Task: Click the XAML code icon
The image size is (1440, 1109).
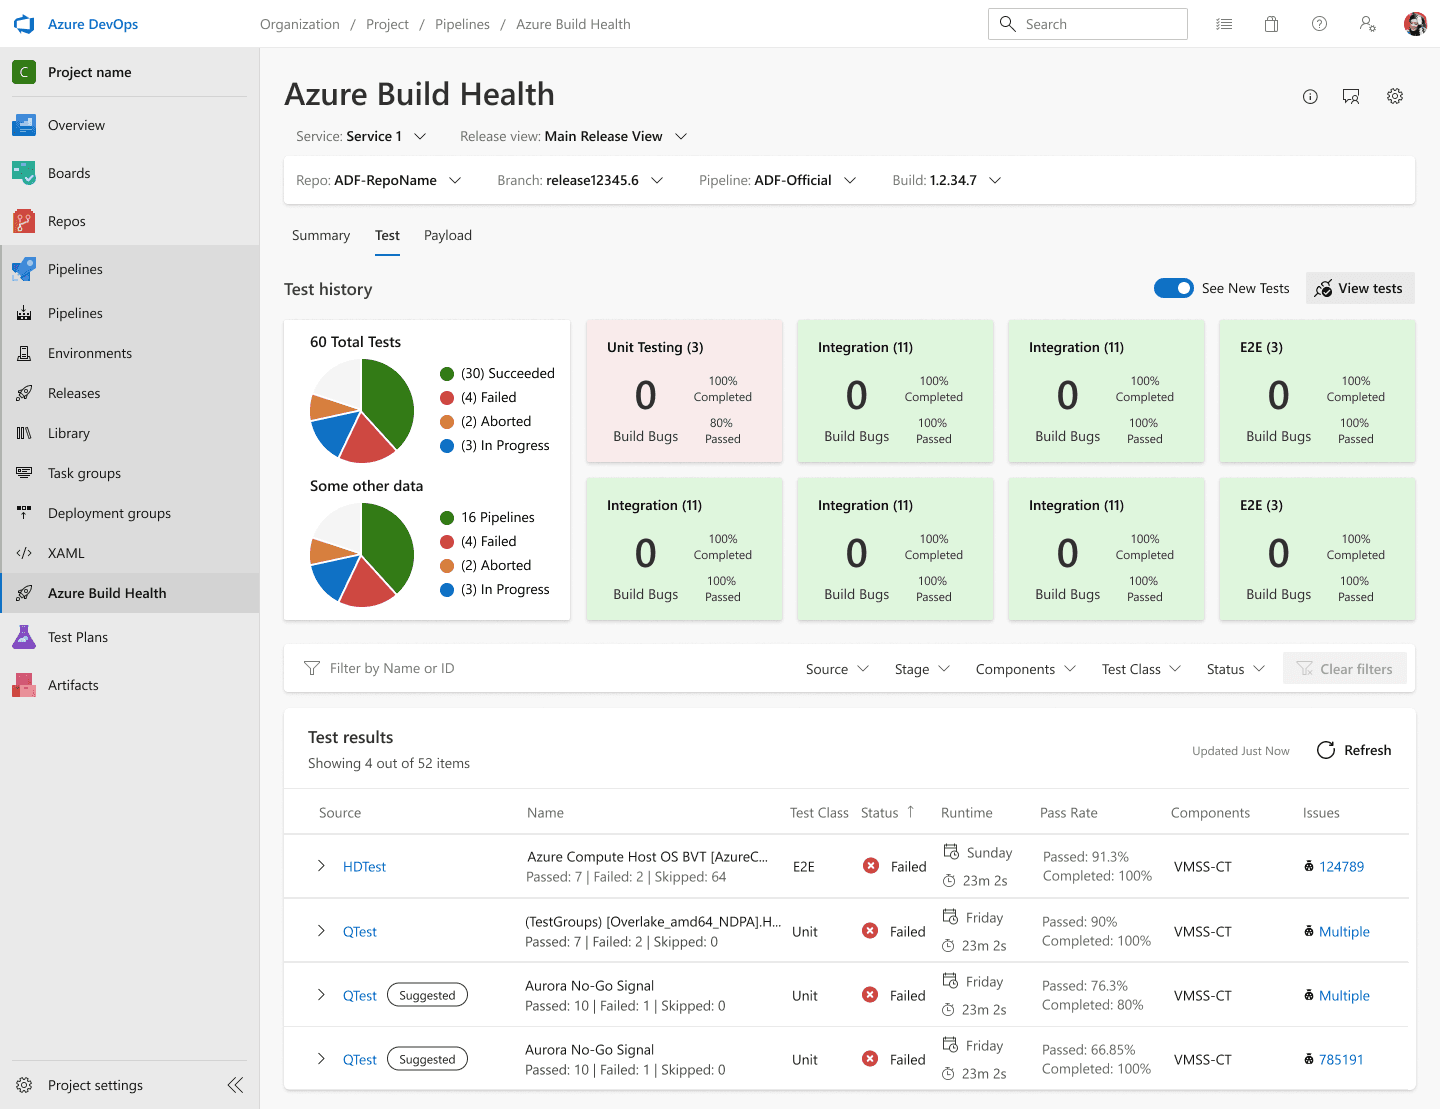Action: pyautogui.click(x=24, y=553)
